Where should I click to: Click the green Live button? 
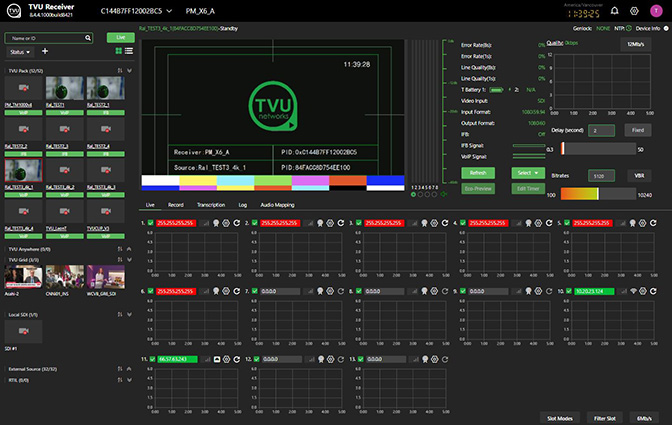(x=120, y=37)
